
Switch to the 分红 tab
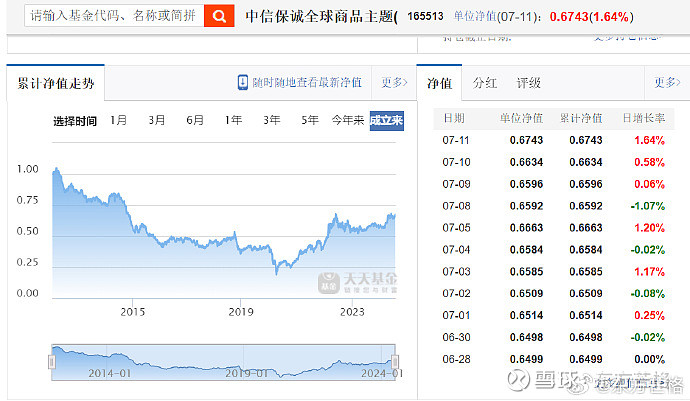(484, 83)
